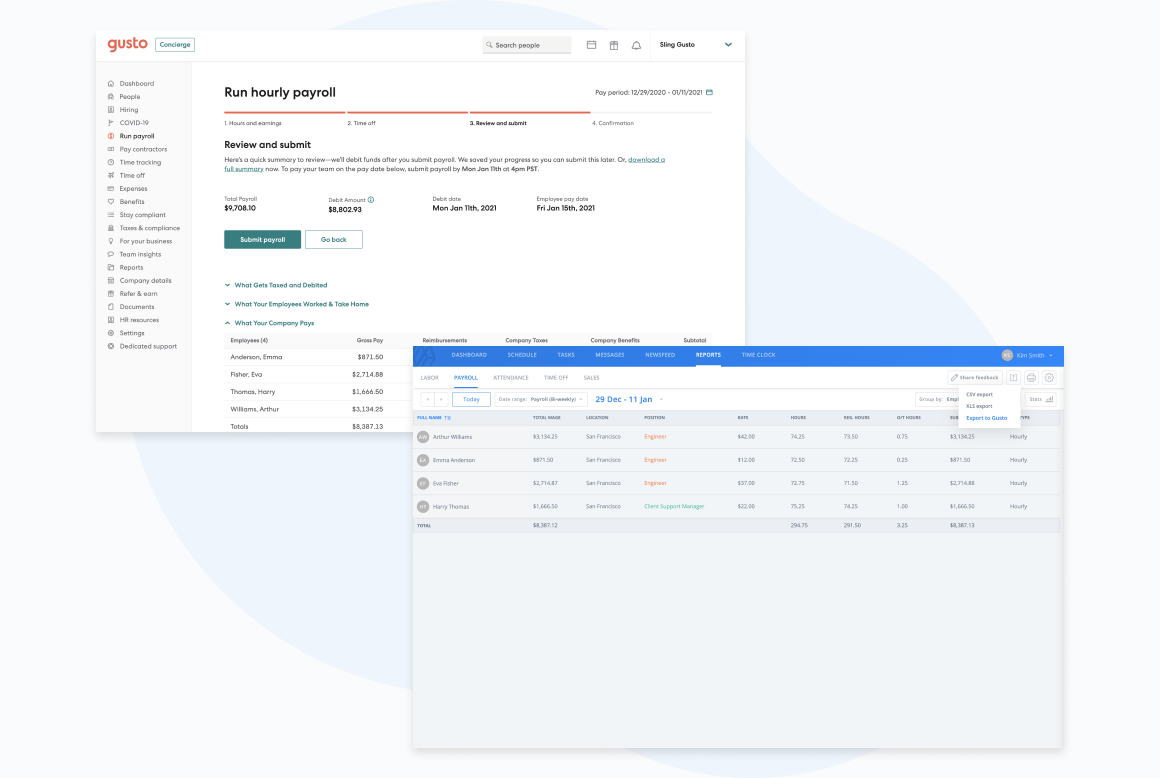Open the Group by dropdown in Sling
This screenshot has height=778, width=1160.
click(x=938, y=399)
